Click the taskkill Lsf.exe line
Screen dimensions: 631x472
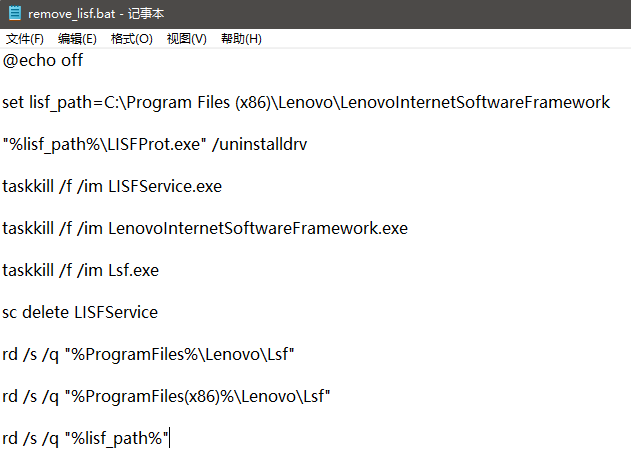[x=80, y=270]
